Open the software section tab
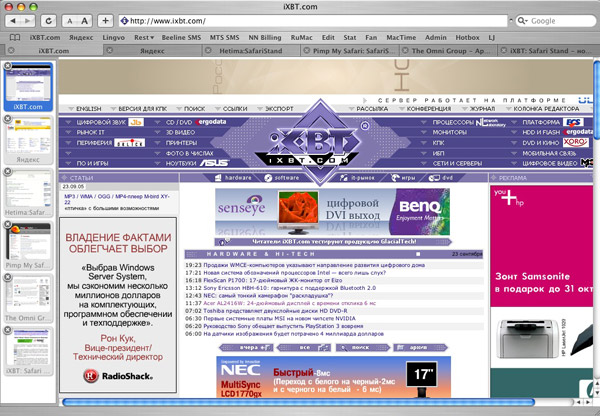The height and width of the screenshot is (416, 600). pyautogui.click(x=282, y=178)
